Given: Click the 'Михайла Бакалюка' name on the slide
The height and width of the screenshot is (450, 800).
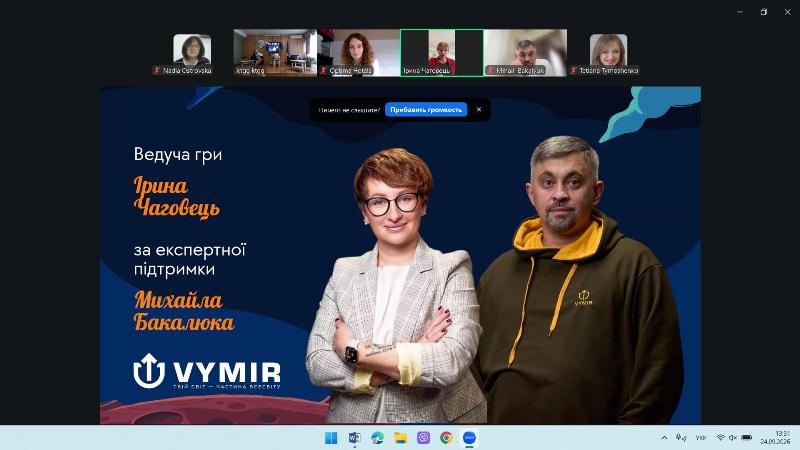Looking at the screenshot, I should coord(184,311).
